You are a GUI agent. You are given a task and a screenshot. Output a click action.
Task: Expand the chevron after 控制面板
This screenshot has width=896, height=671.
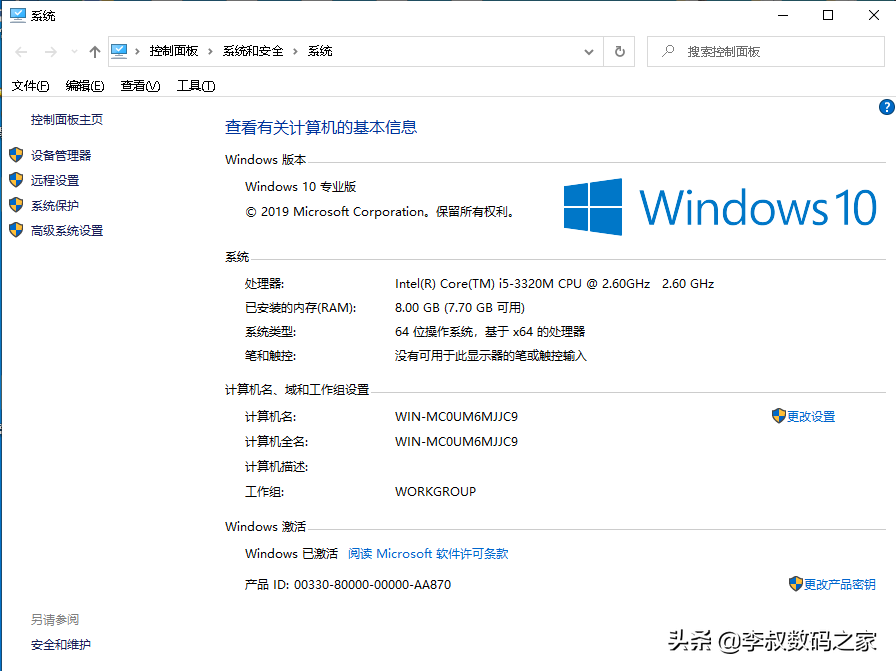point(210,51)
